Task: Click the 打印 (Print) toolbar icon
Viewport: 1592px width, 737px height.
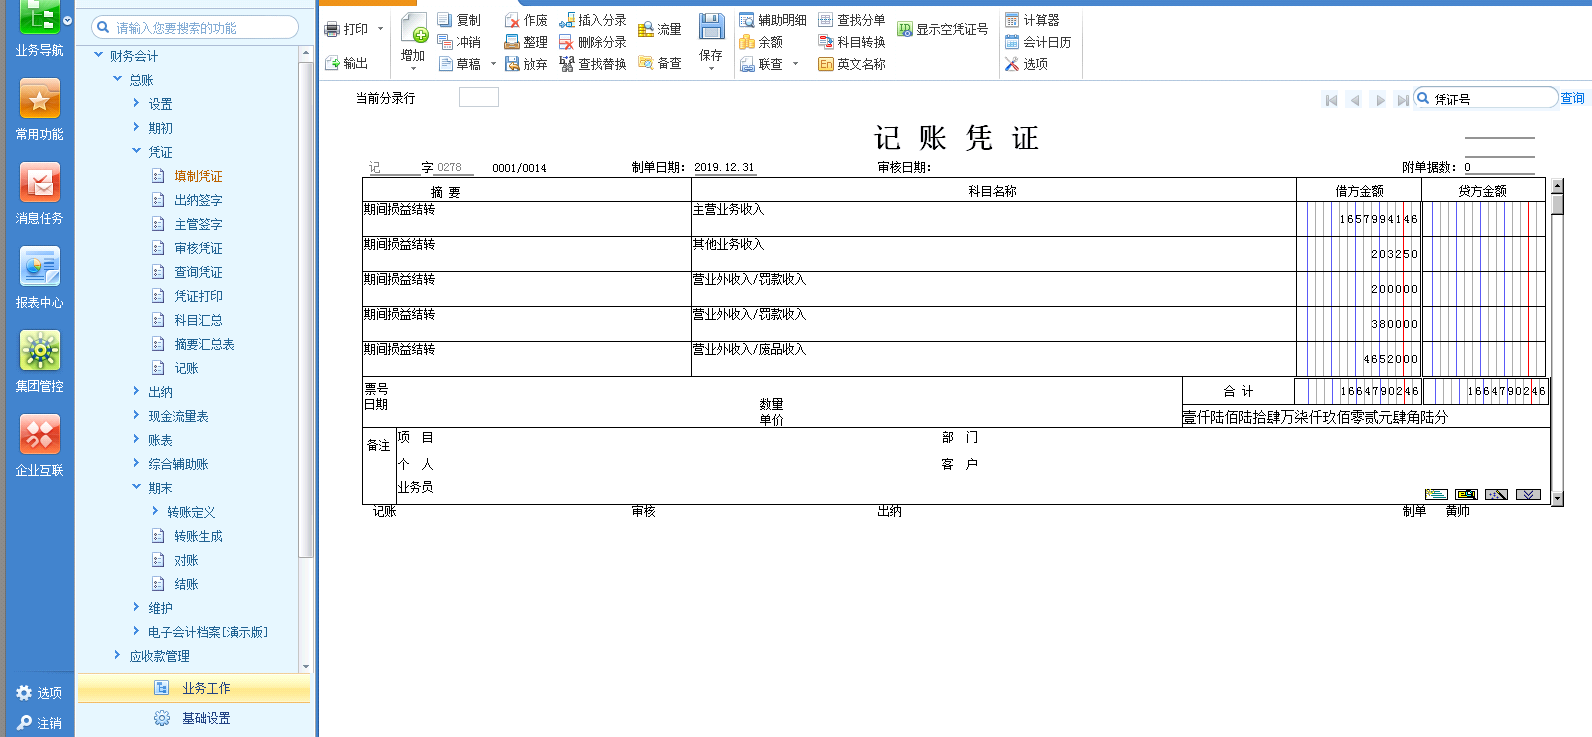Action: pyautogui.click(x=333, y=30)
